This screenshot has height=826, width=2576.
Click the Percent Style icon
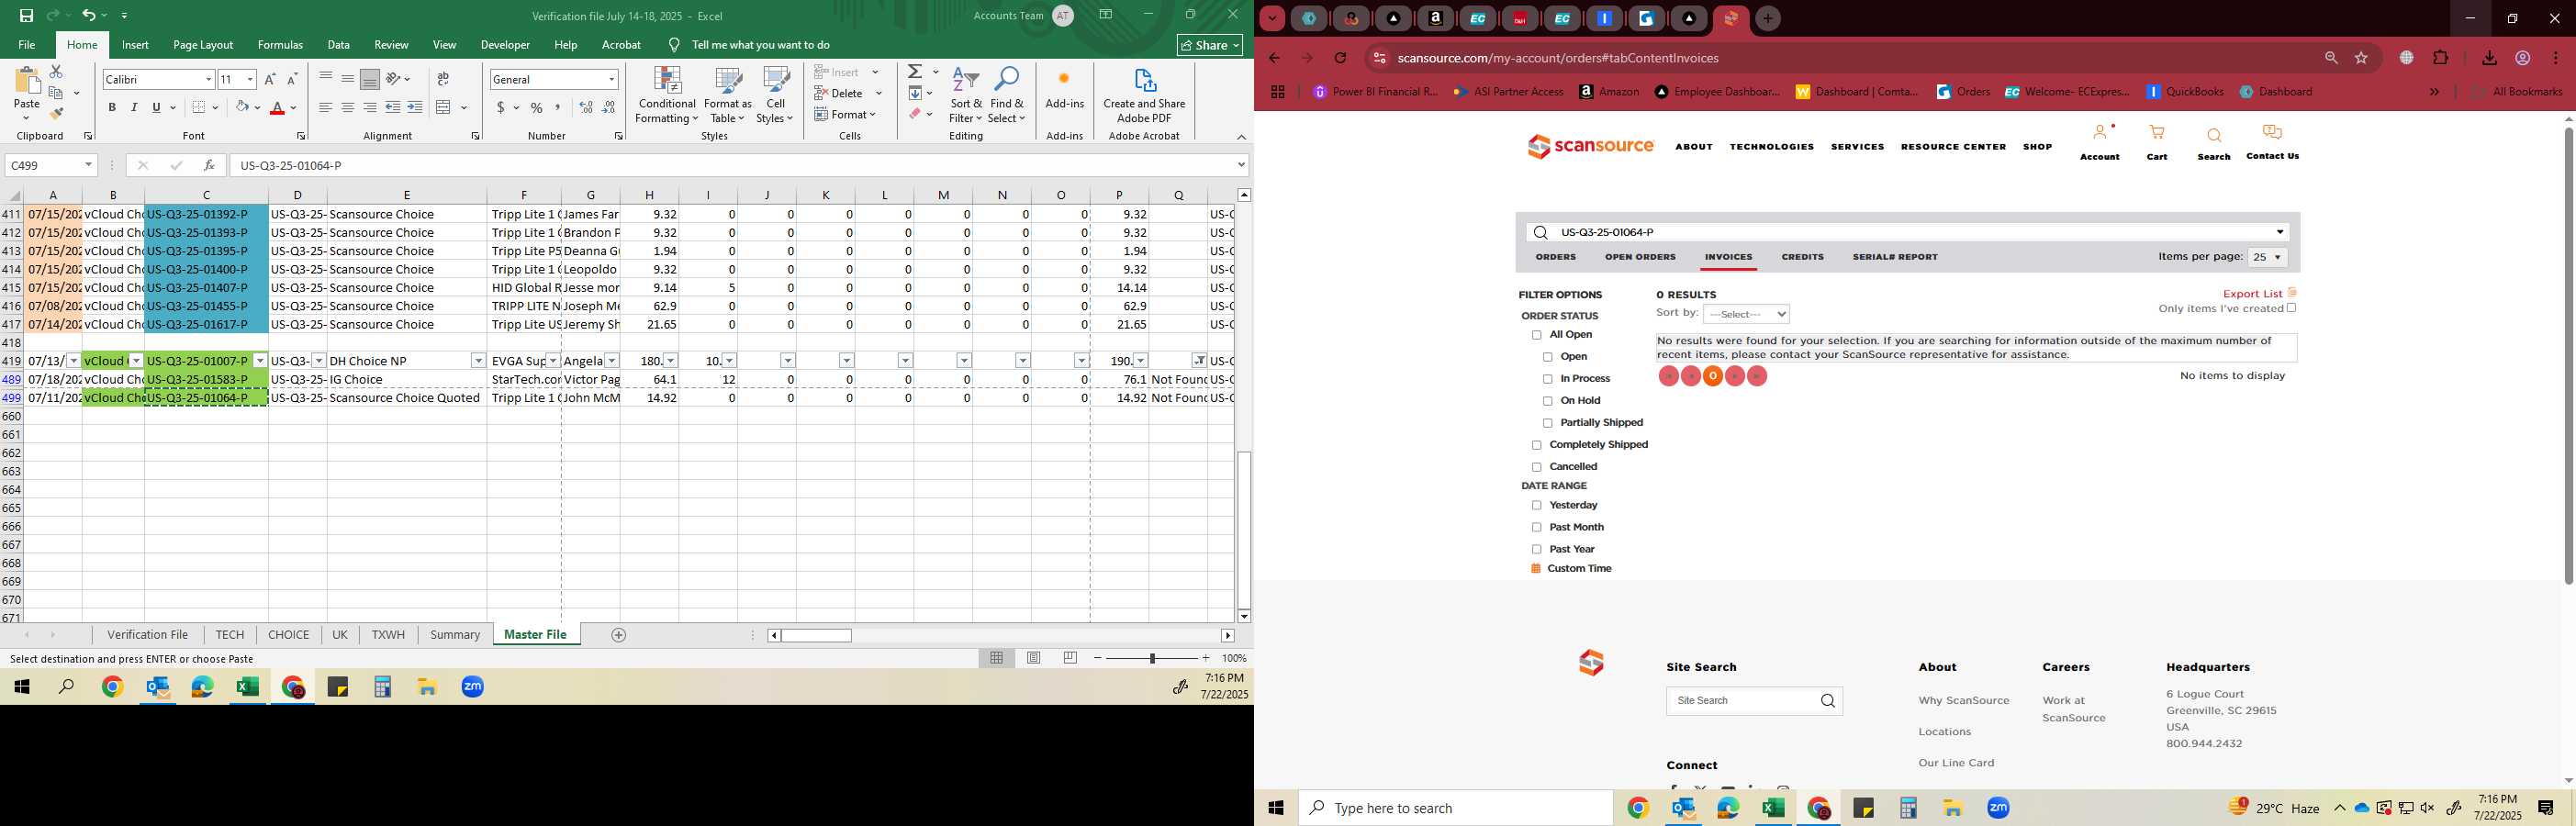[536, 107]
